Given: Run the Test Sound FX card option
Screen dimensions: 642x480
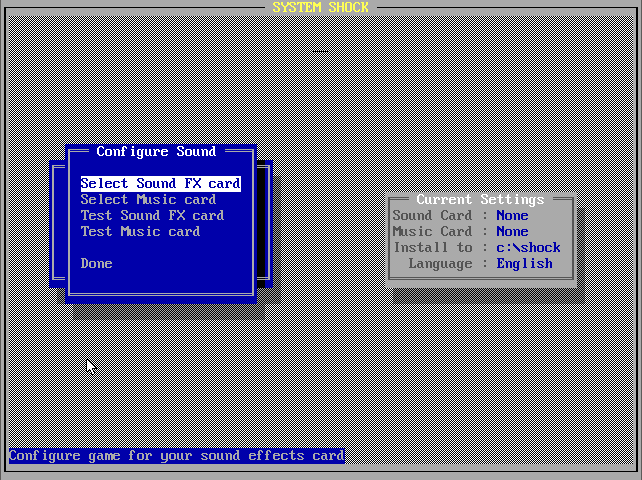Looking at the screenshot, I should [x=152, y=216].
